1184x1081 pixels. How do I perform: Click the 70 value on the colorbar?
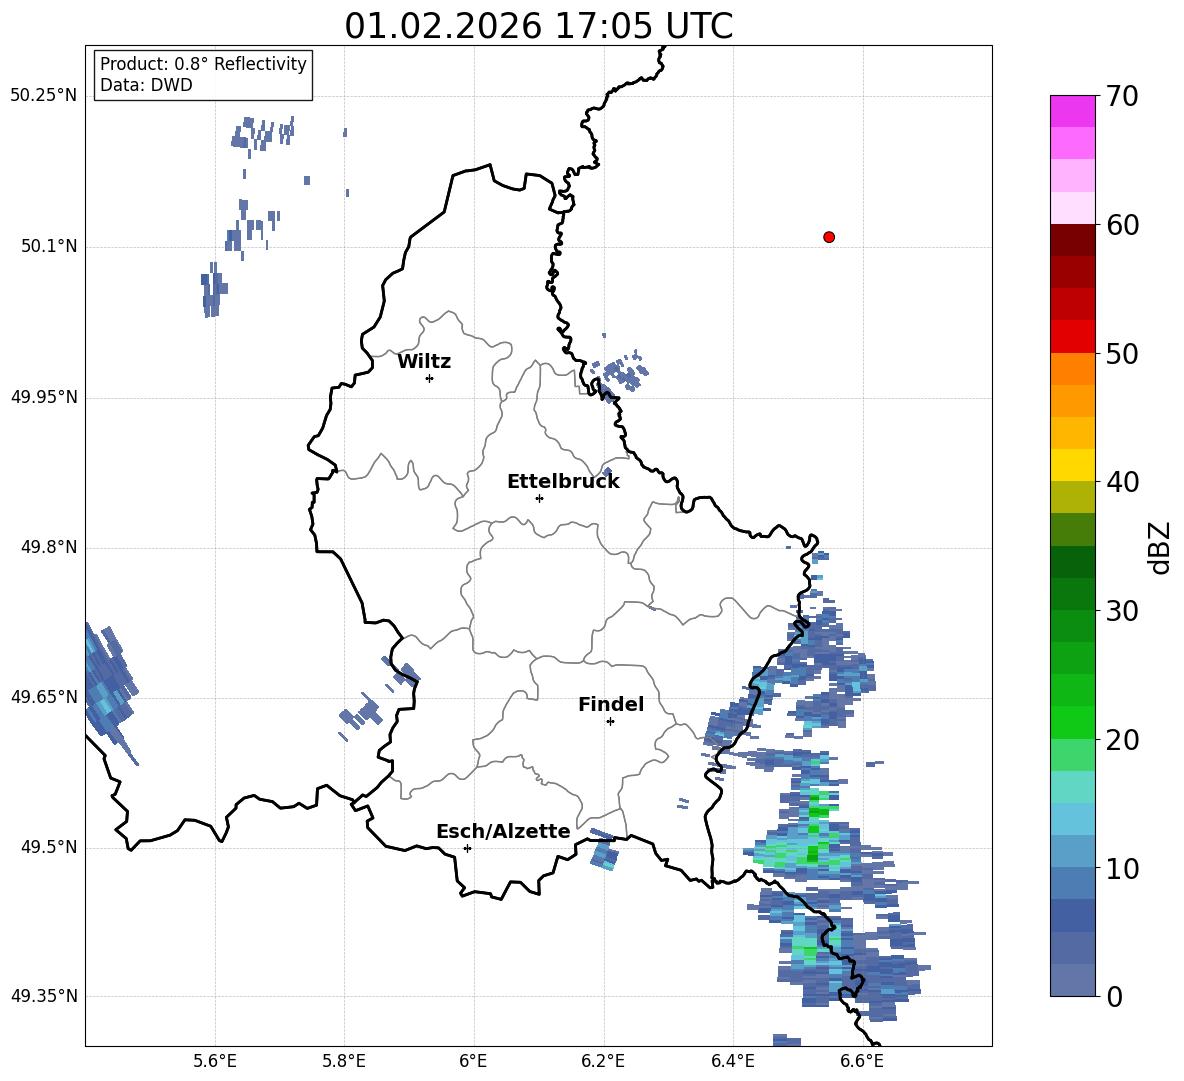click(x=1121, y=97)
